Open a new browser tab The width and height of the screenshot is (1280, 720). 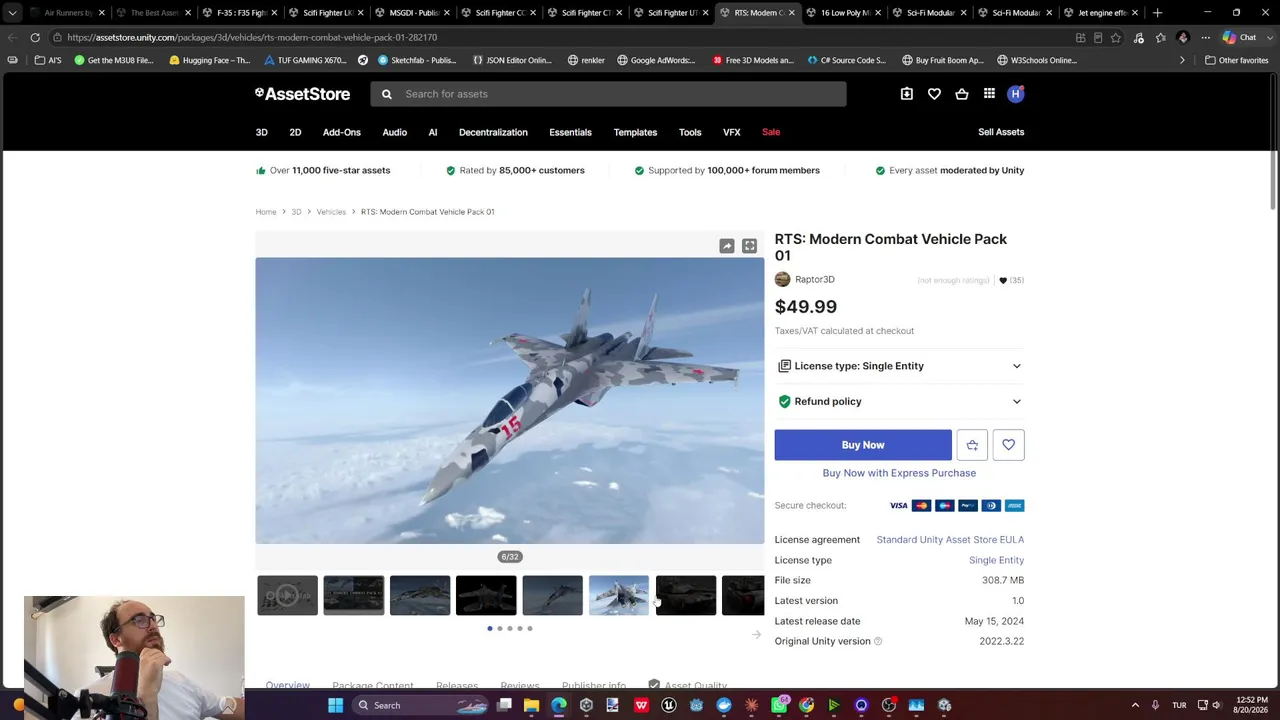(x=1157, y=13)
